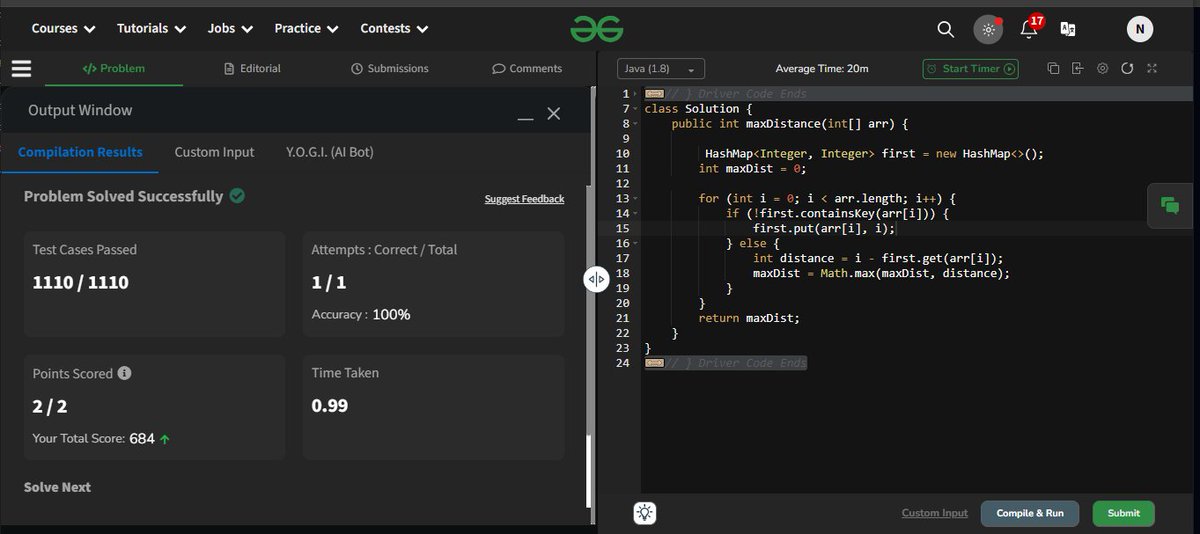This screenshot has height=534, width=1200.
Task: Expand the Tutorials dropdown
Action: 151,29
